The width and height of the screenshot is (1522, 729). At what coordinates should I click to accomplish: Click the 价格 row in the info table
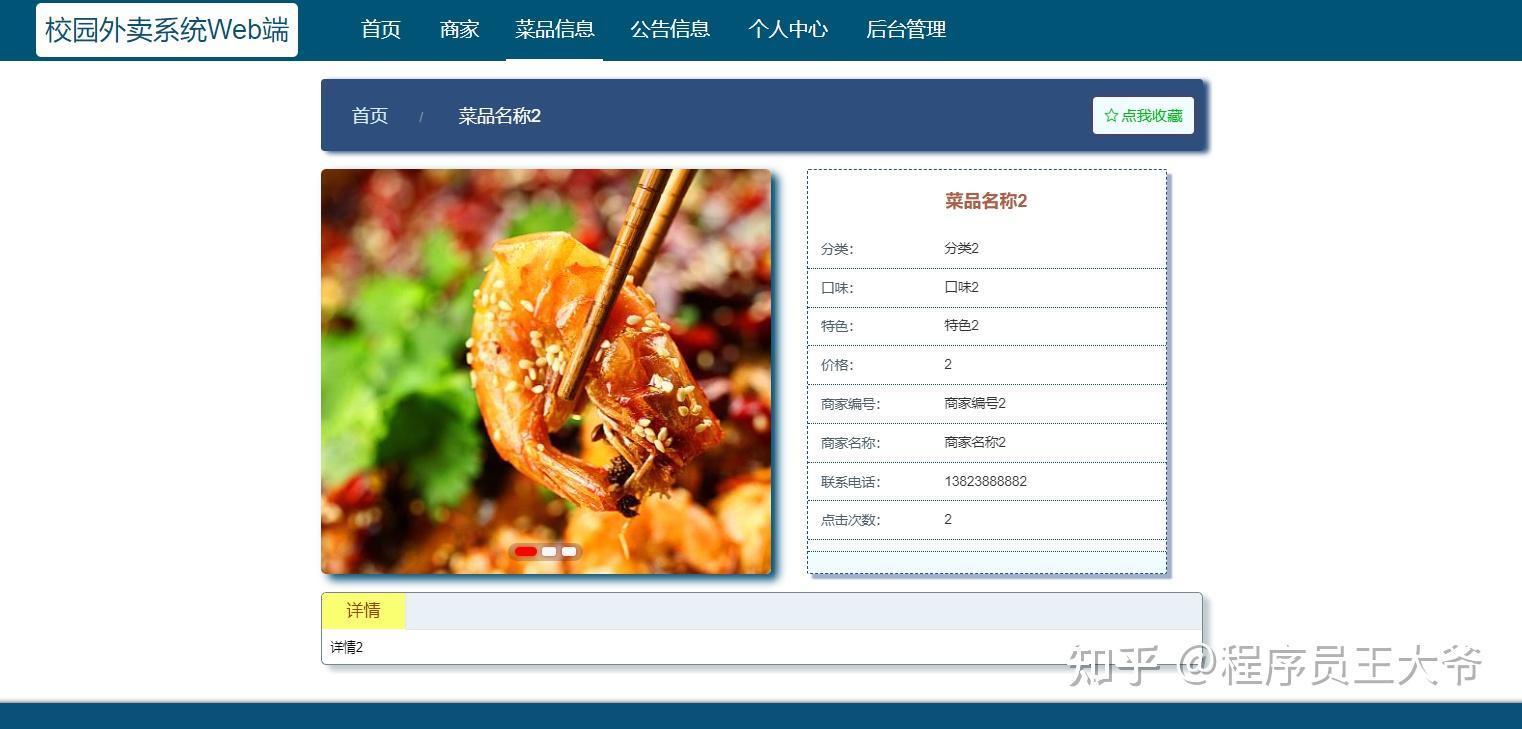[x=987, y=364]
